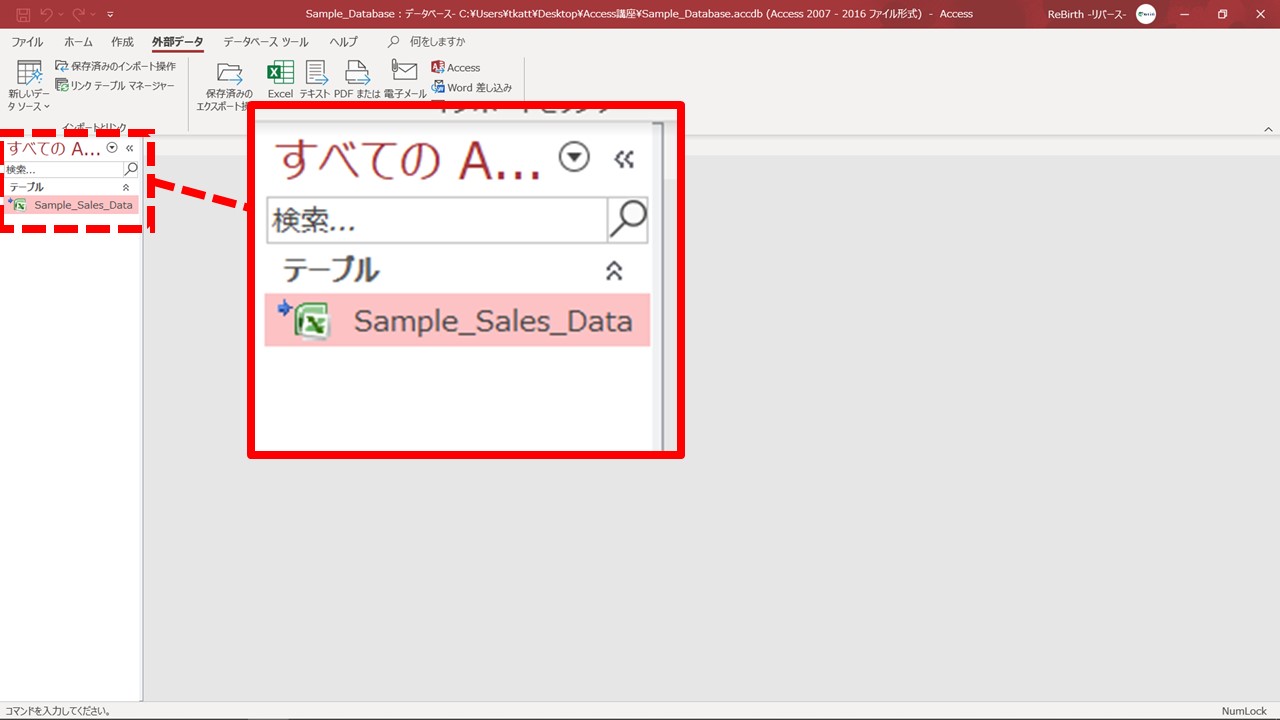Click the magnifier icon in the navigation search box
The height and width of the screenshot is (720, 1280).
click(130, 169)
